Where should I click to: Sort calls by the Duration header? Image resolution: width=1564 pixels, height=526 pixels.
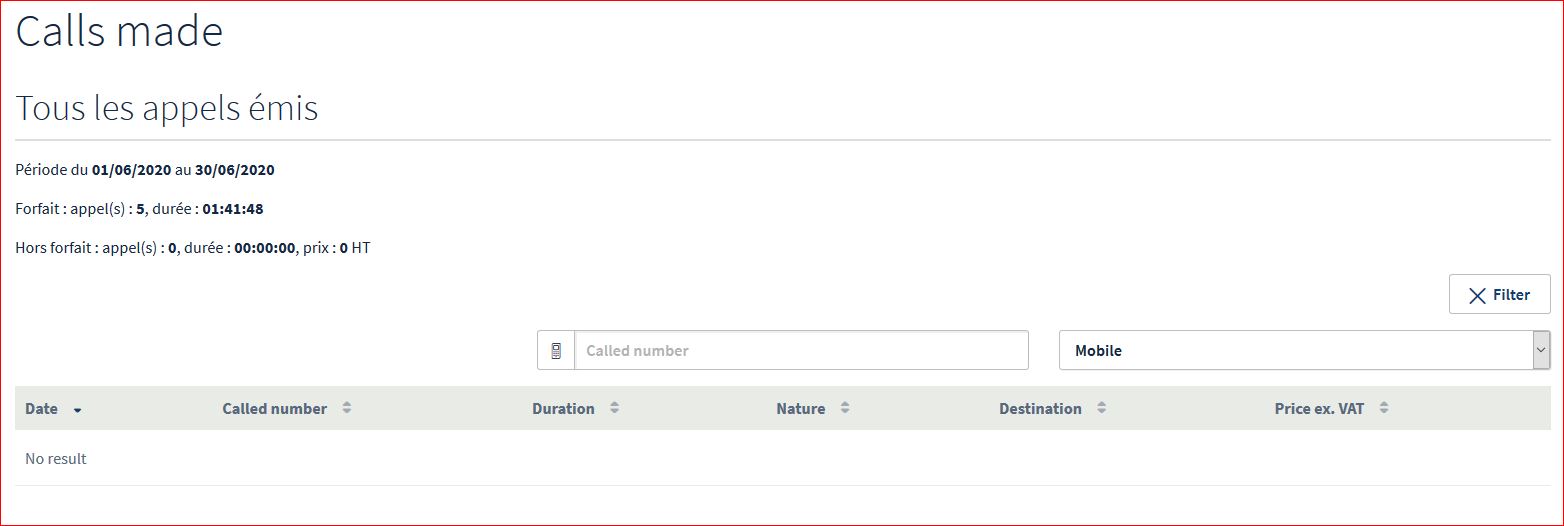click(x=563, y=409)
